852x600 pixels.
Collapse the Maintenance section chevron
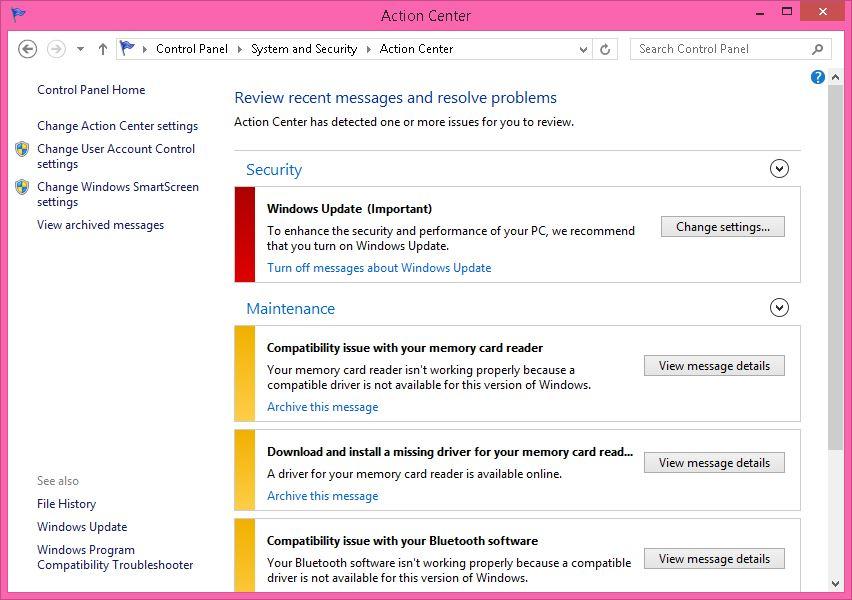tap(779, 308)
